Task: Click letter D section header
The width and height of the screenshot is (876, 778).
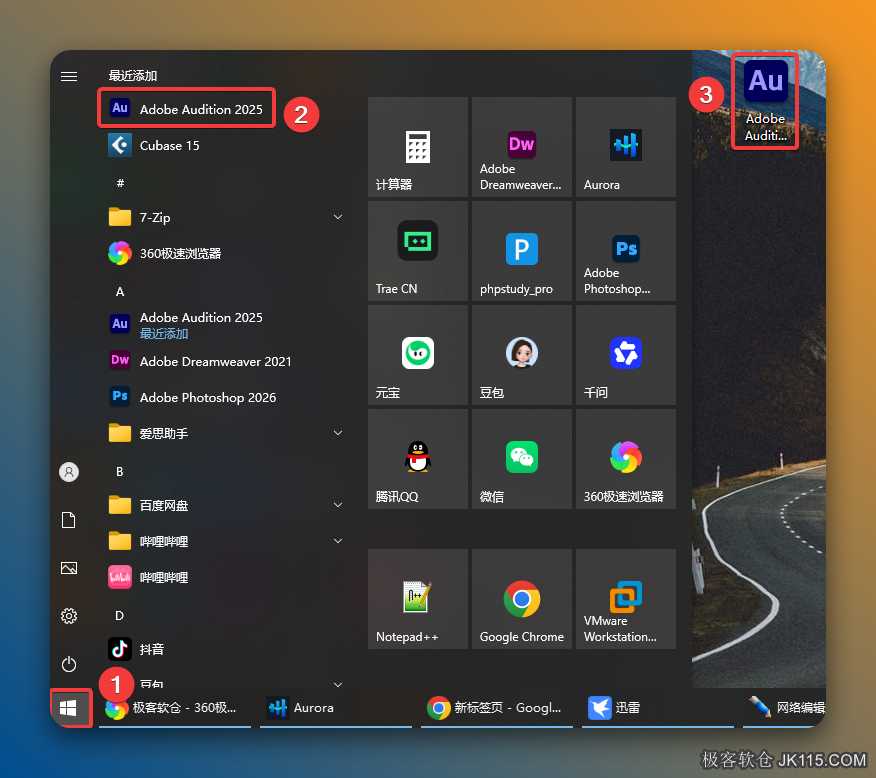Action: point(120,615)
